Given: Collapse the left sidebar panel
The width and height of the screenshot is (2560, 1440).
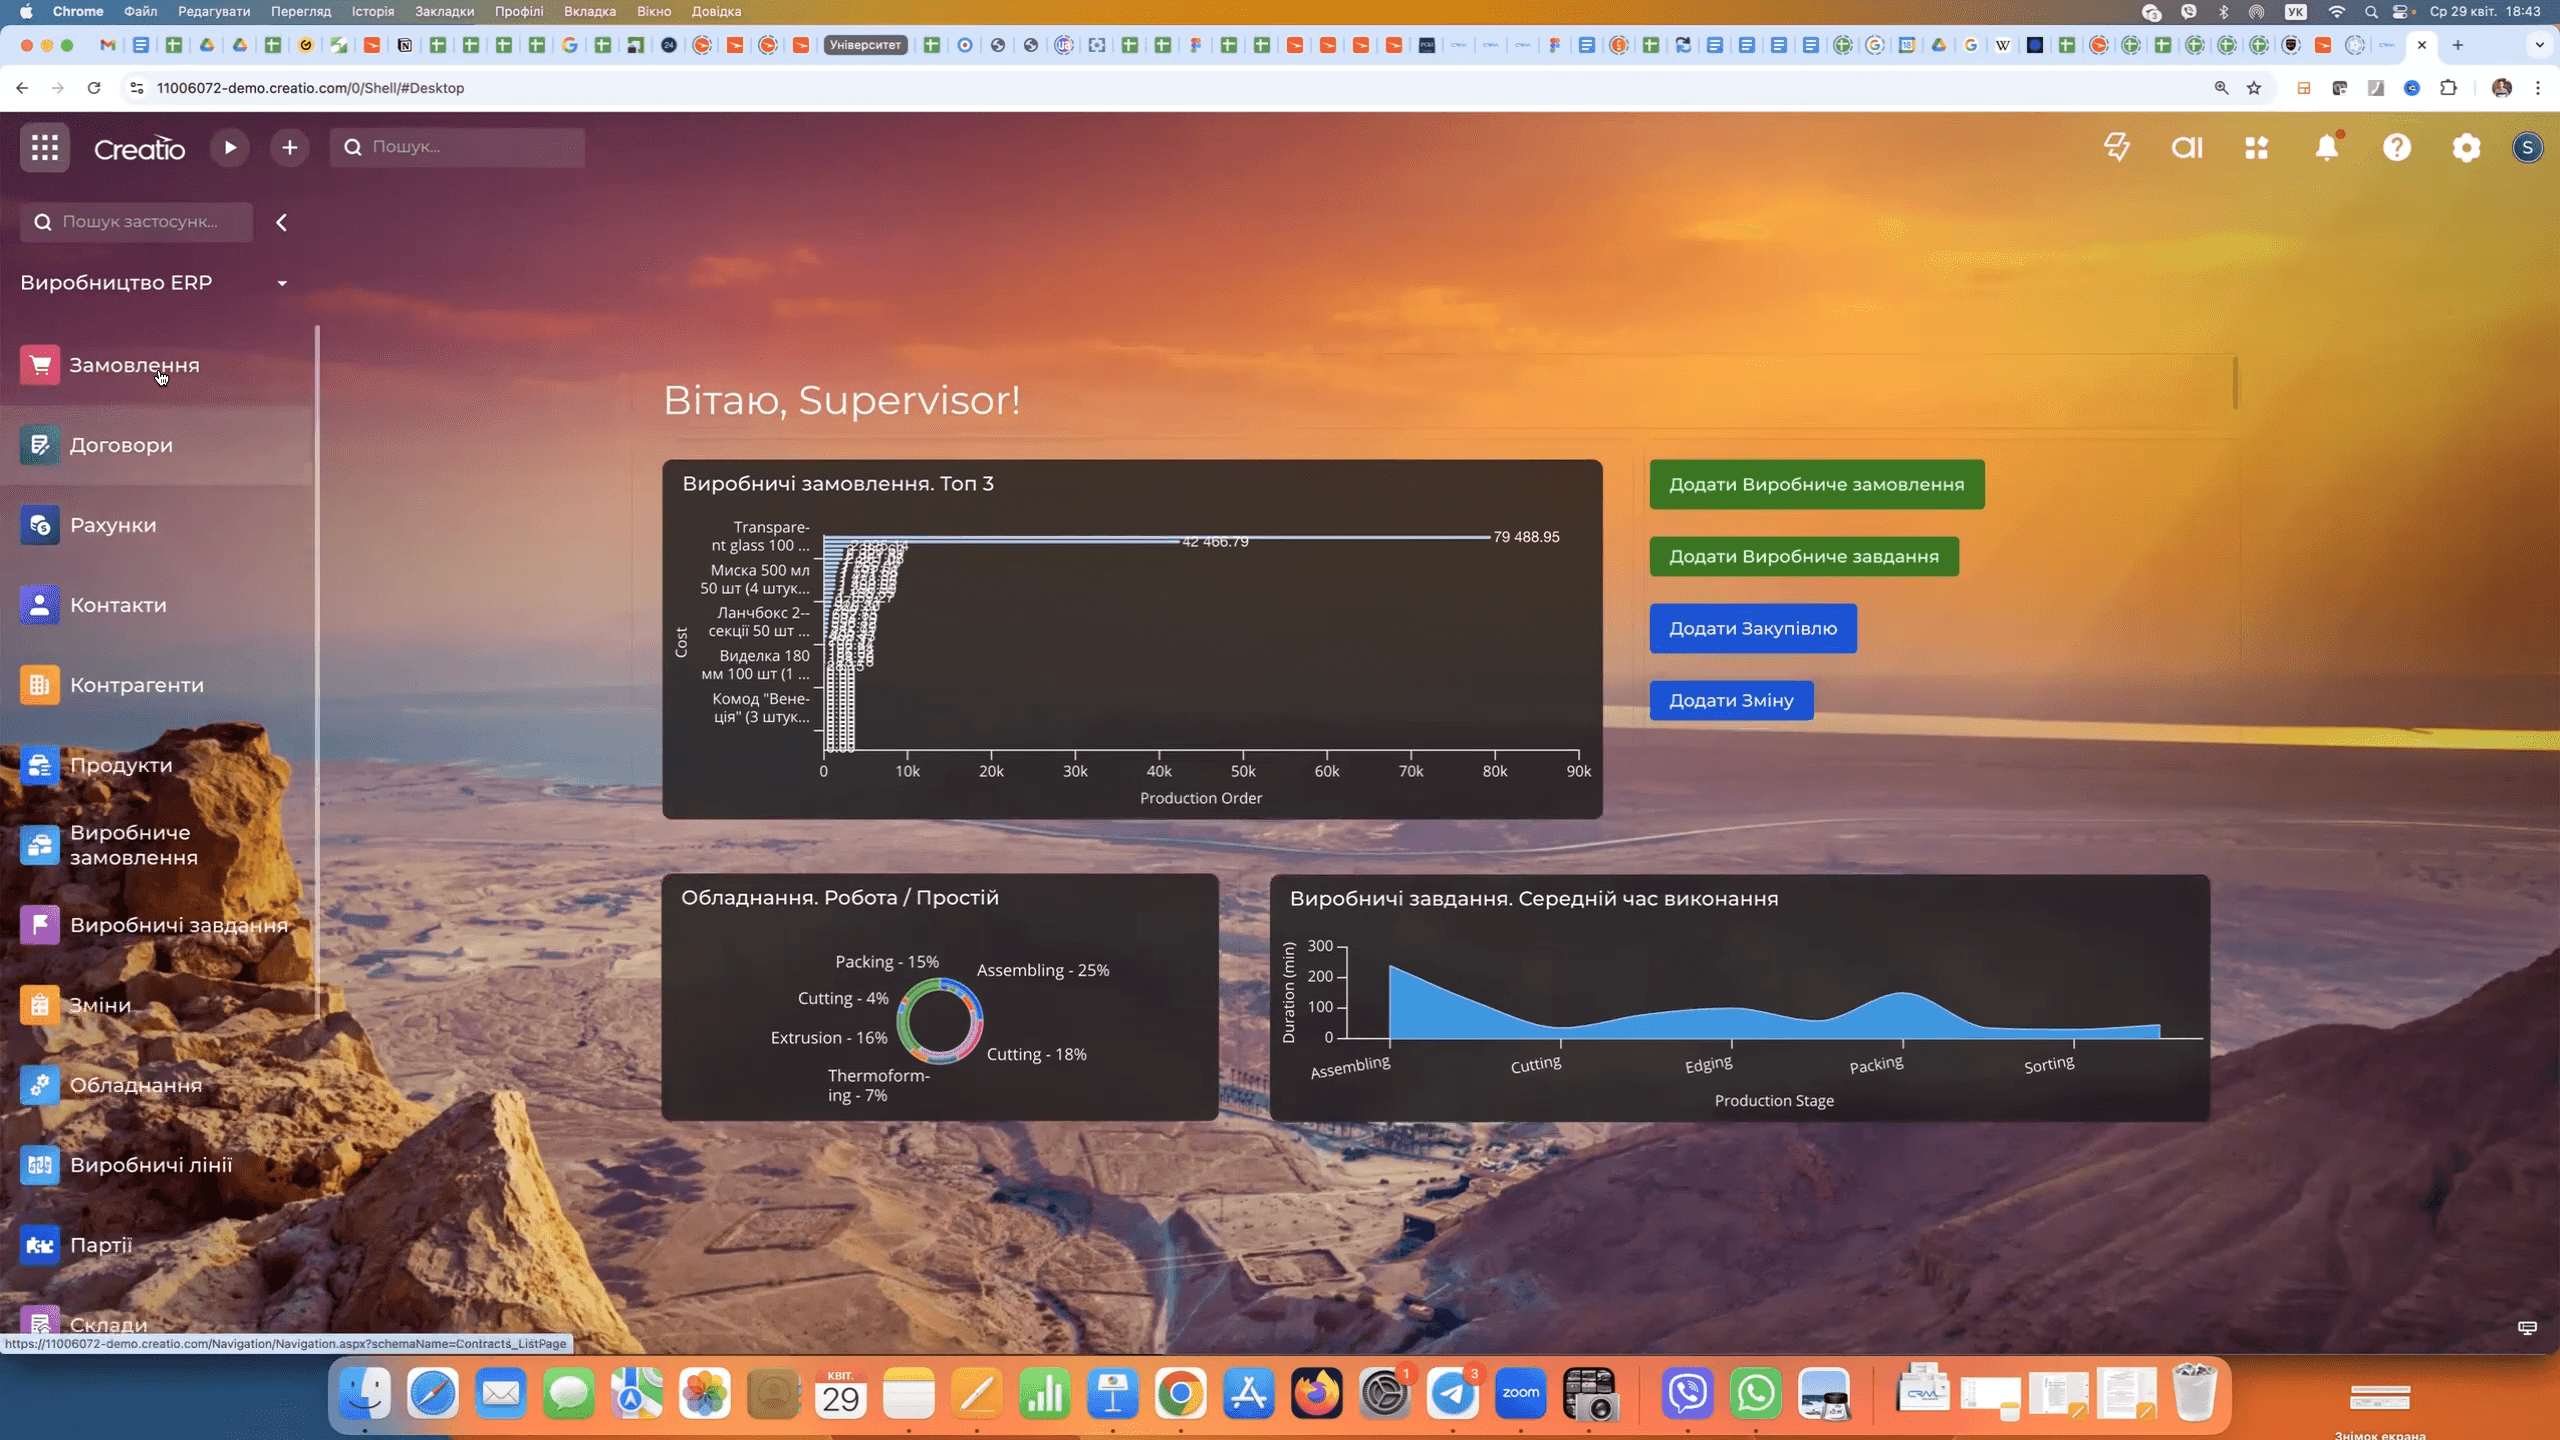Looking at the screenshot, I should click(x=282, y=222).
